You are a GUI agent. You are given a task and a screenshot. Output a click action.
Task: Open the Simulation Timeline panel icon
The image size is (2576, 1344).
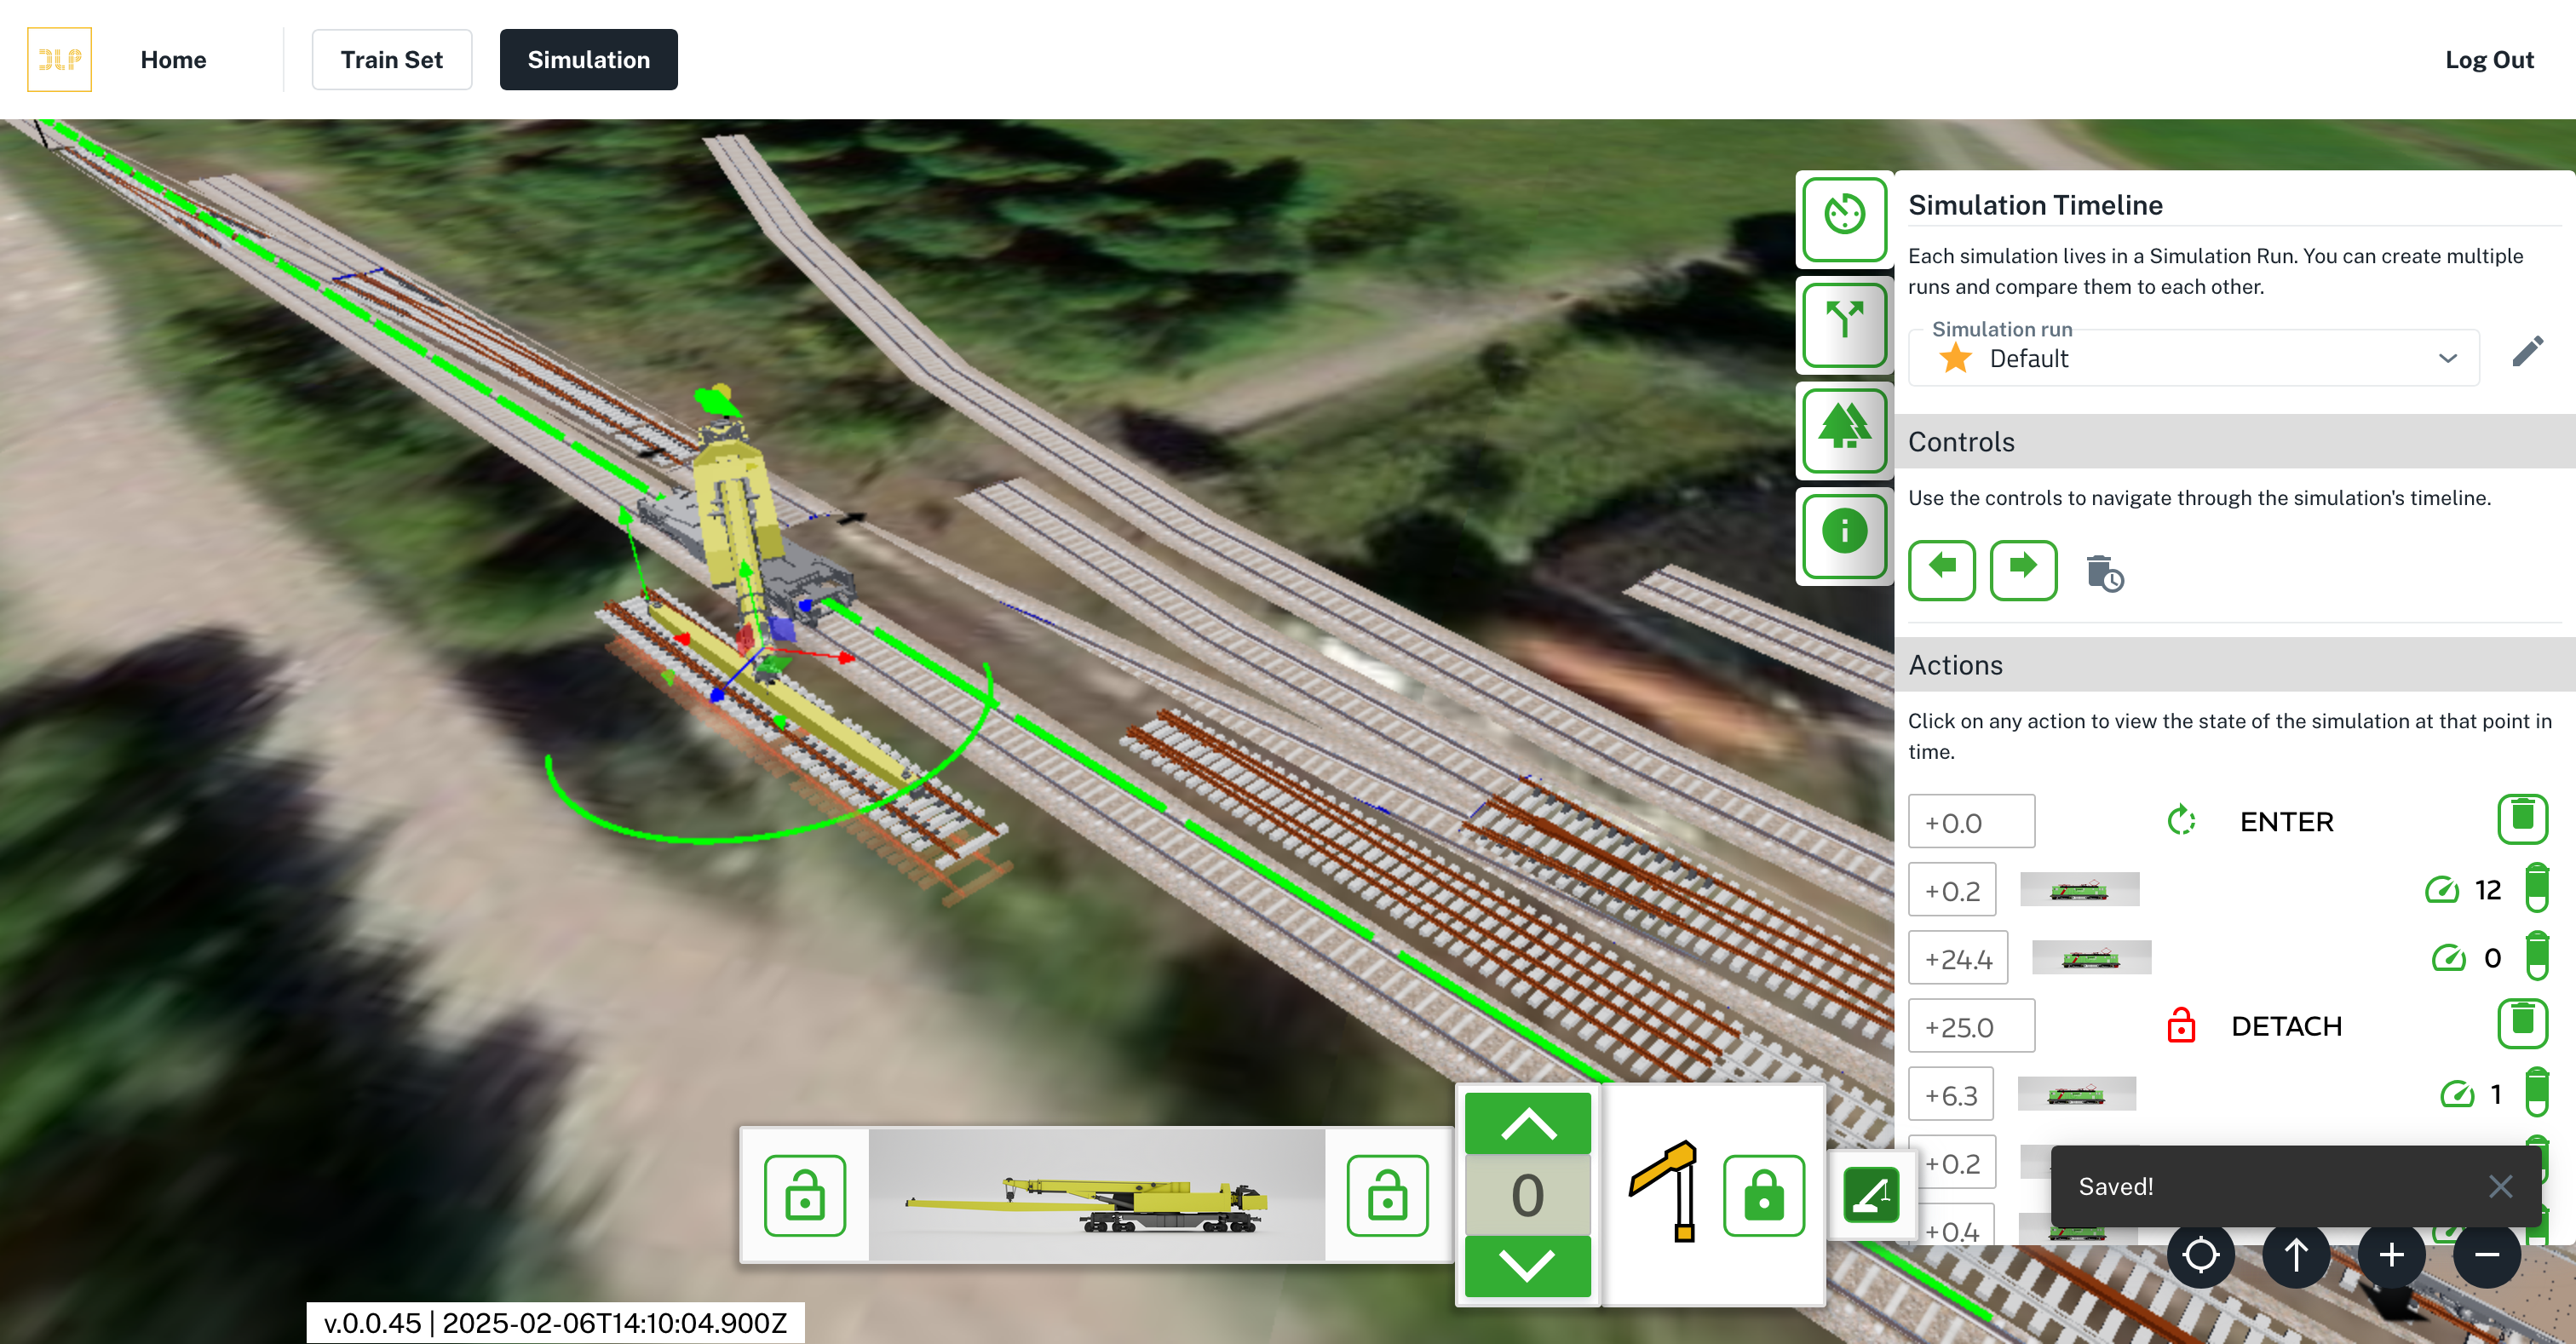[x=1843, y=218]
